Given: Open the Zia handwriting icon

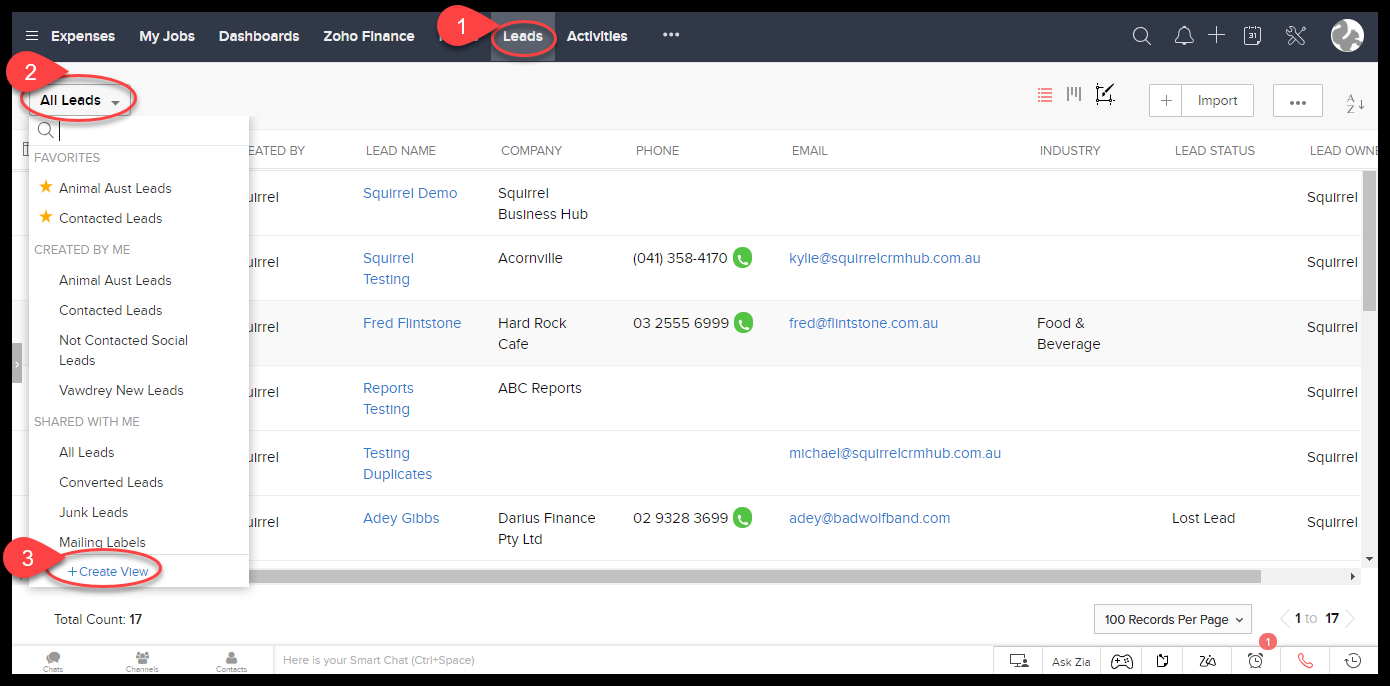Looking at the screenshot, I should [x=1208, y=660].
